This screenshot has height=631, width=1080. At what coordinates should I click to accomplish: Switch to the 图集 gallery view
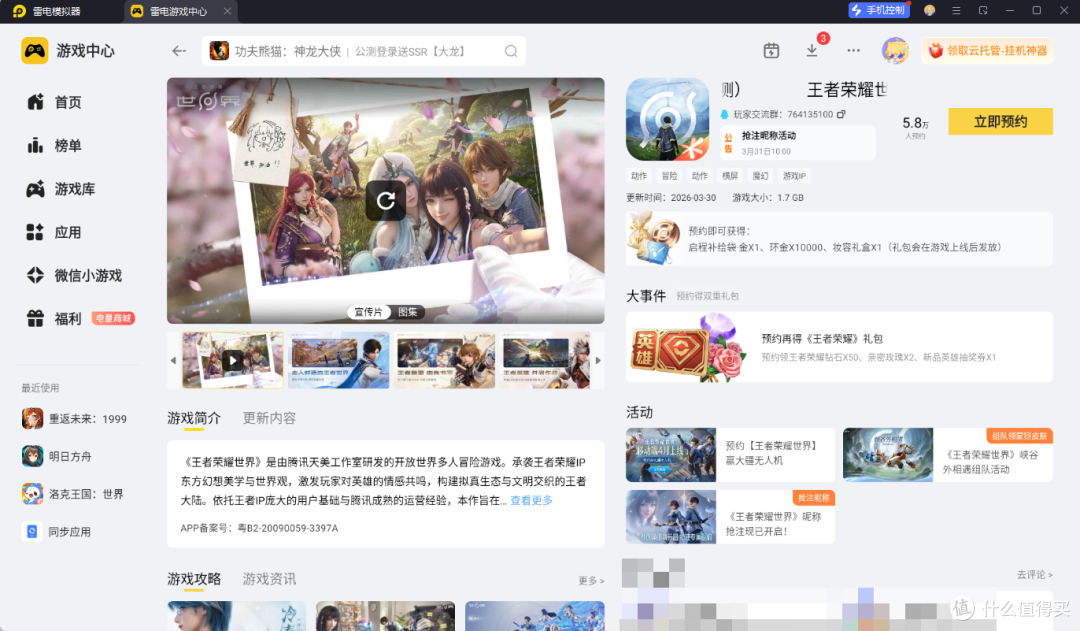pyautogui.click(x=408, y=312)
